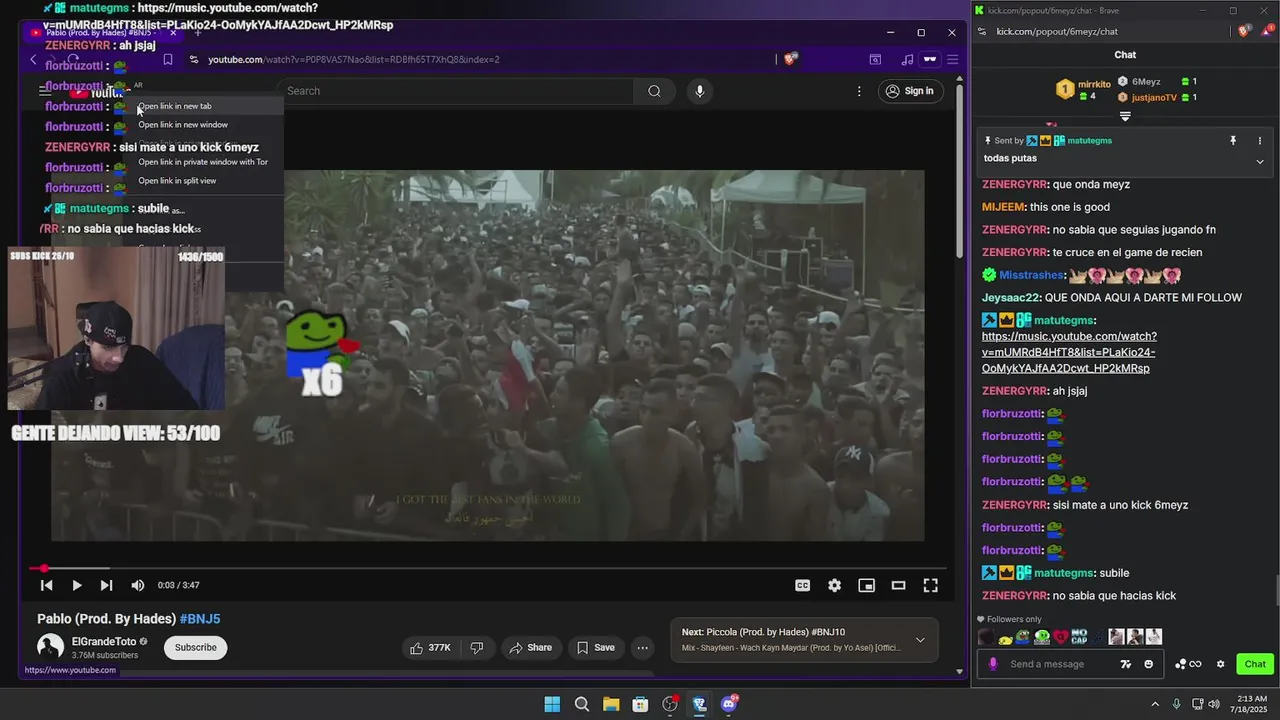Unpin the pinned message in Kick chat
Image resolution: width=1280 pixels, height=720 pixels.
1233,141
